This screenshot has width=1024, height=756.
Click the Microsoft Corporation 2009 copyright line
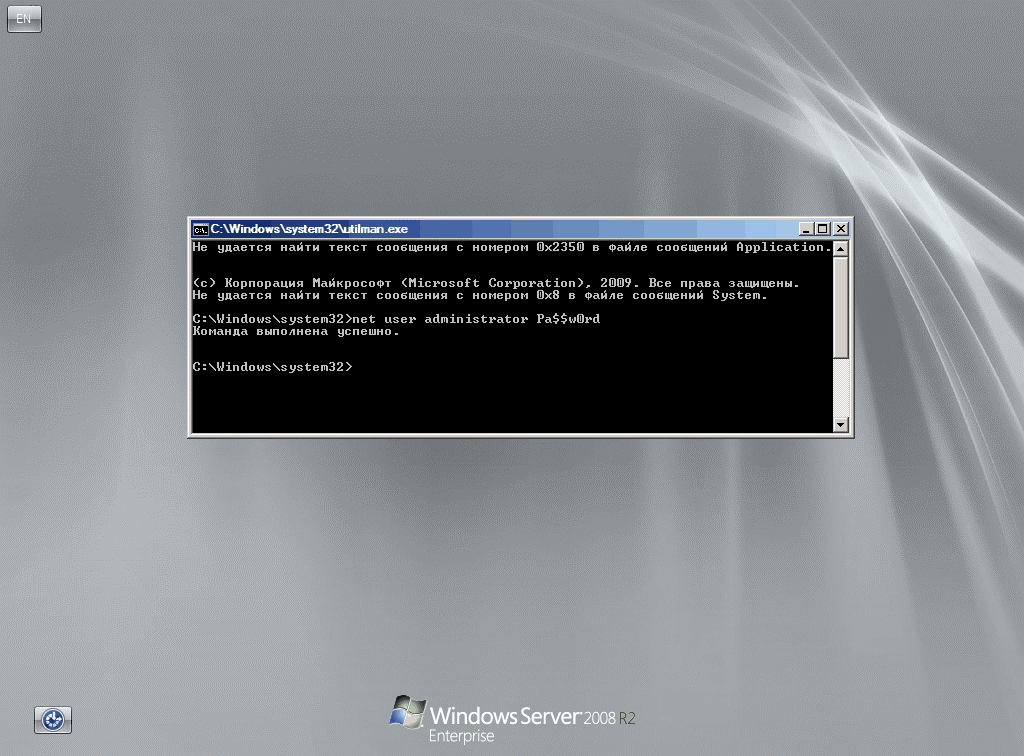click(x=496, y=283)
